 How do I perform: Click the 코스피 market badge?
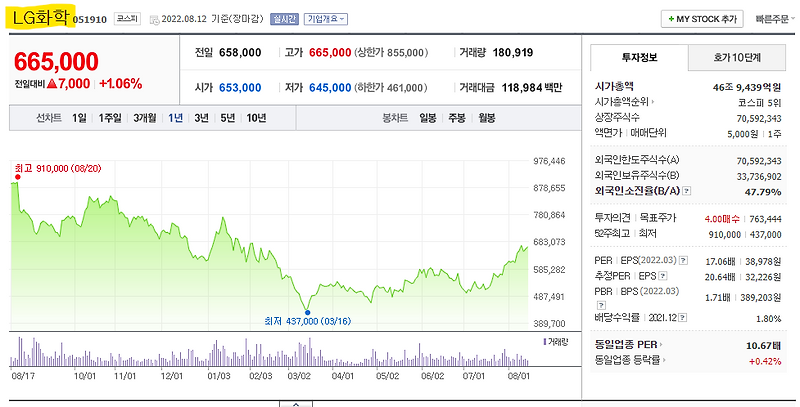pyautogui.click(x=127, y=19)
